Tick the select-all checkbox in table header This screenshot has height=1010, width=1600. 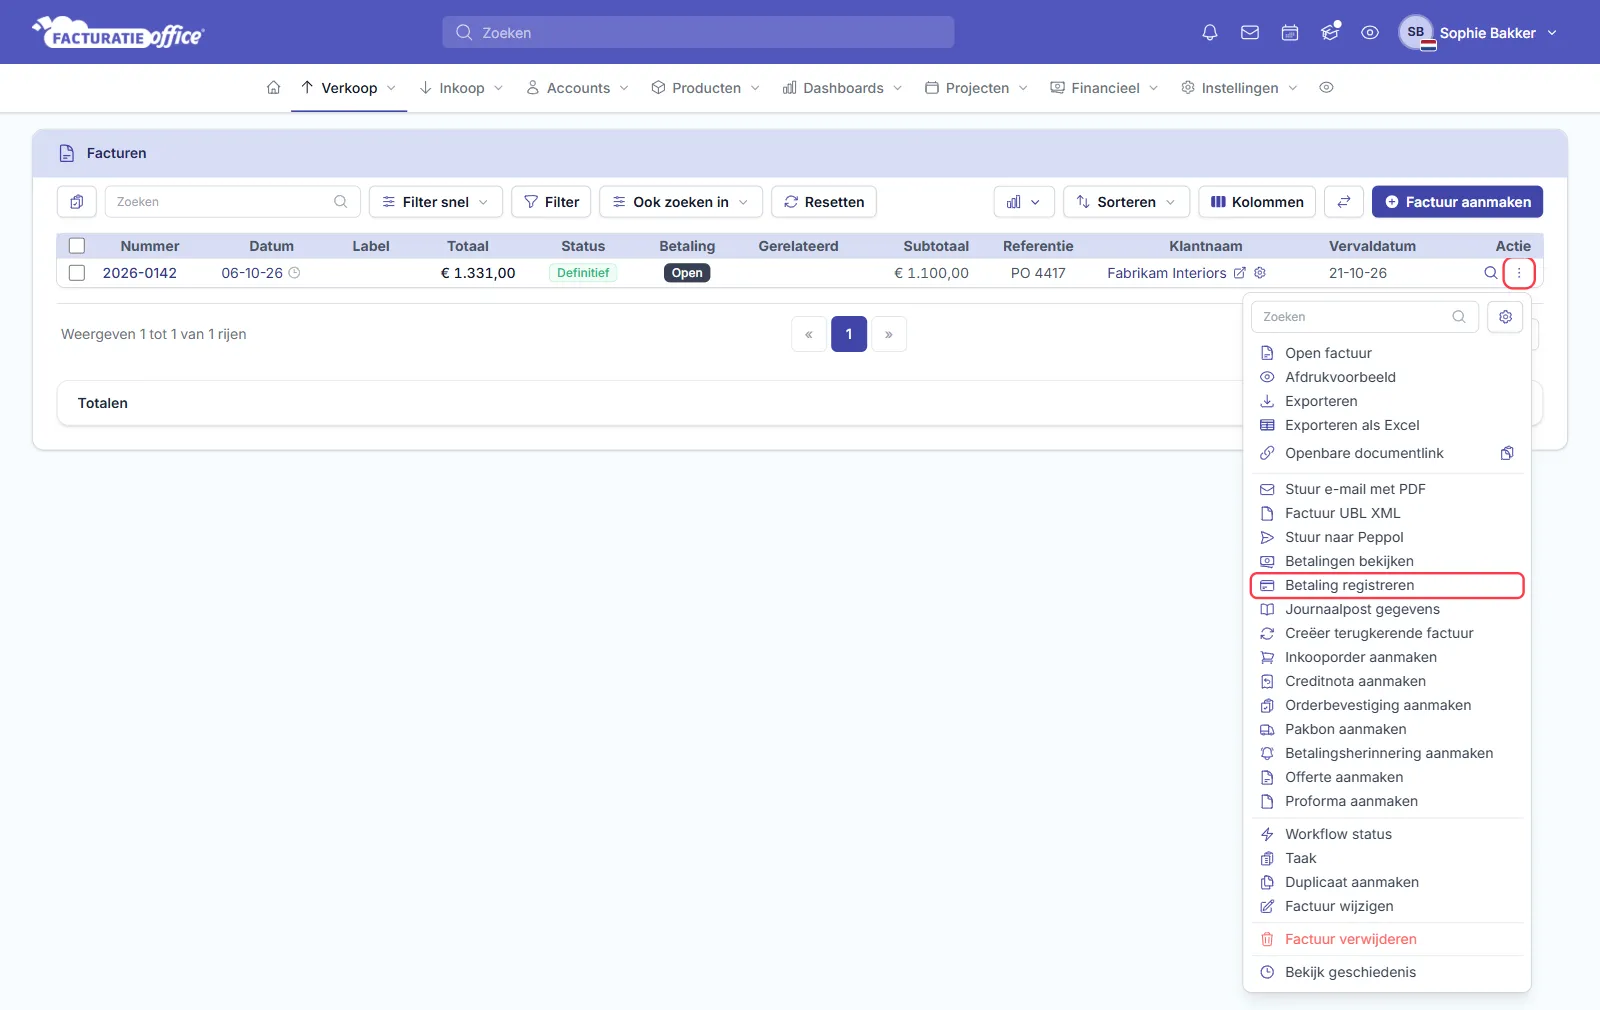point(77,246)
